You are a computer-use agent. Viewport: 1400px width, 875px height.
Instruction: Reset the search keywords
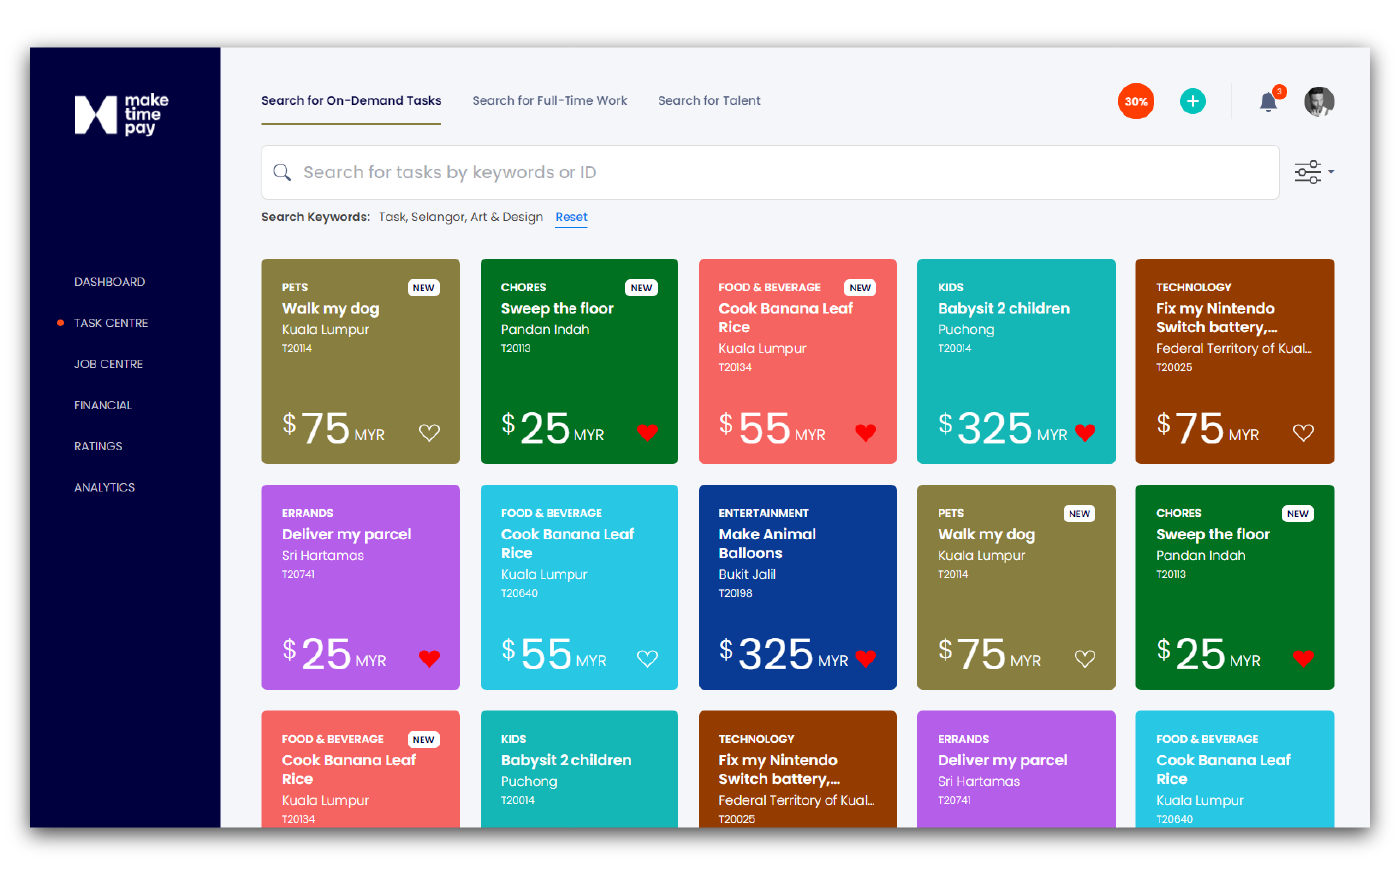(571, 217)
